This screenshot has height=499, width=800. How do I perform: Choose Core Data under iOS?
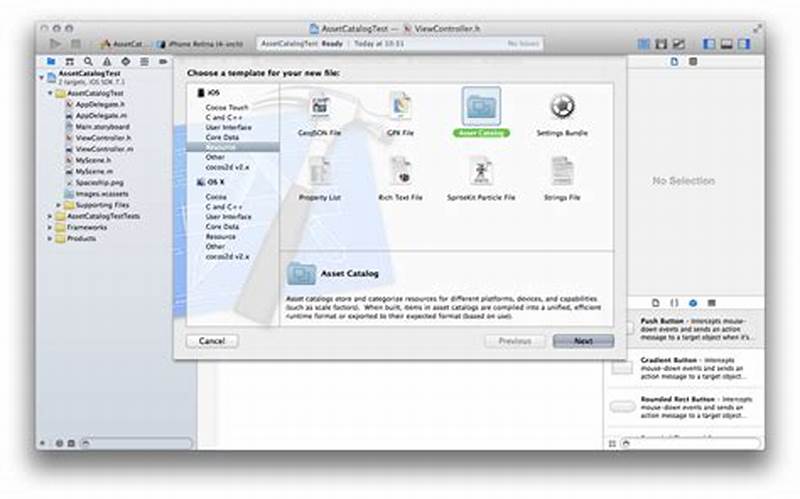click(x=222, y=137)
